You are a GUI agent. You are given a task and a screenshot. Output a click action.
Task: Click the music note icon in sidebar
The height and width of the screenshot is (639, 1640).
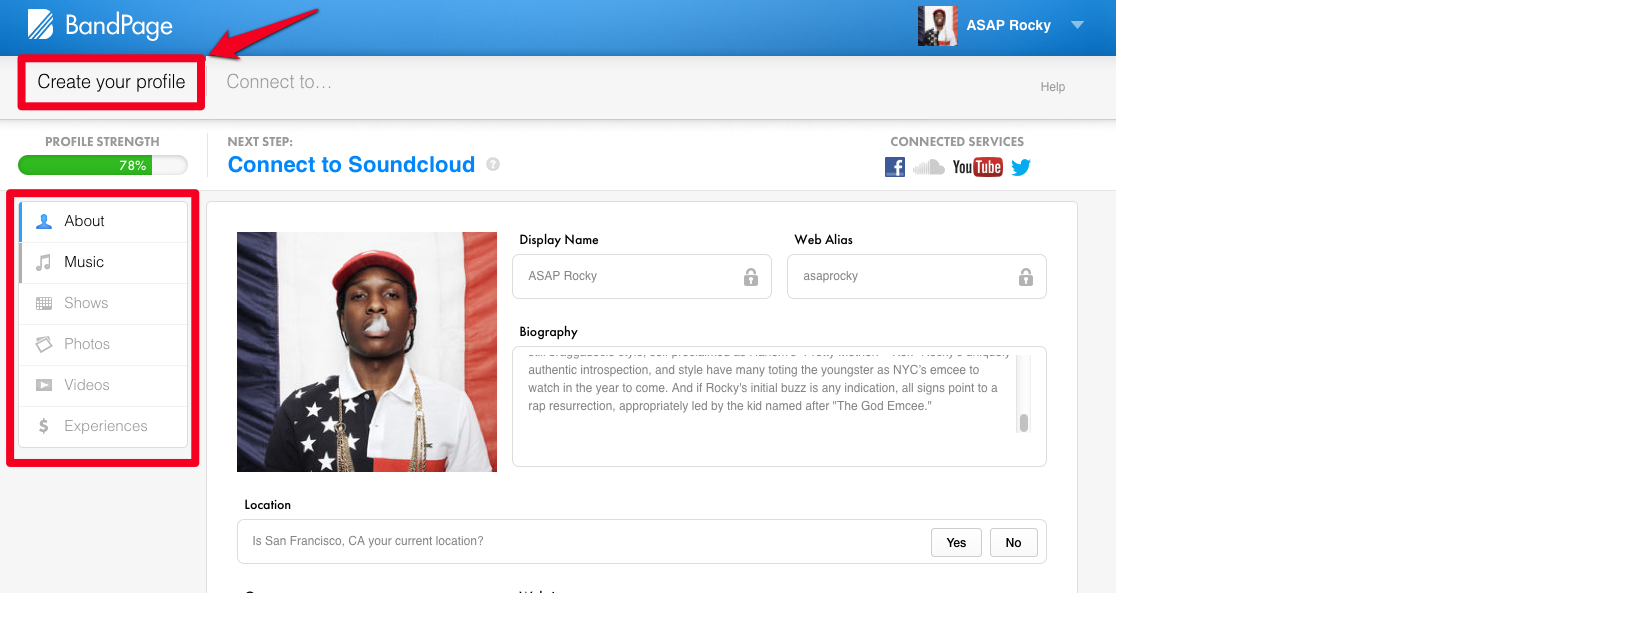pyautogui.click(x=44, y=262)
